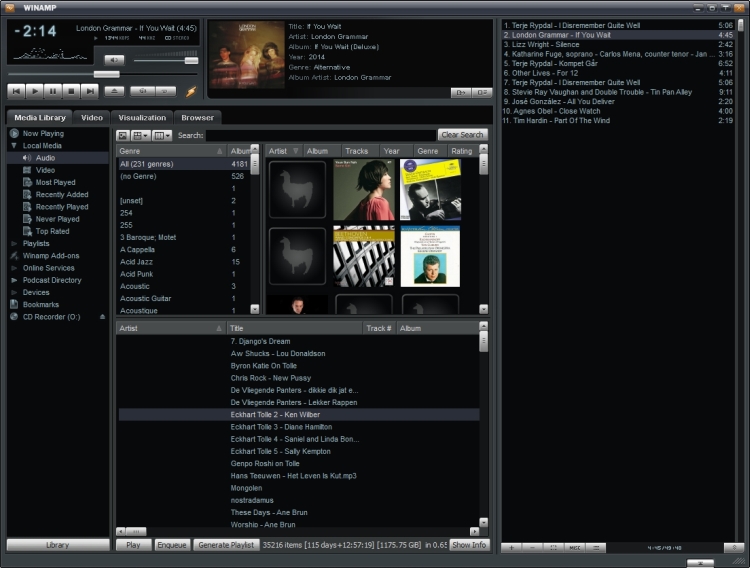
Task: Select the Acid Jazz genre
Action: 184,262
